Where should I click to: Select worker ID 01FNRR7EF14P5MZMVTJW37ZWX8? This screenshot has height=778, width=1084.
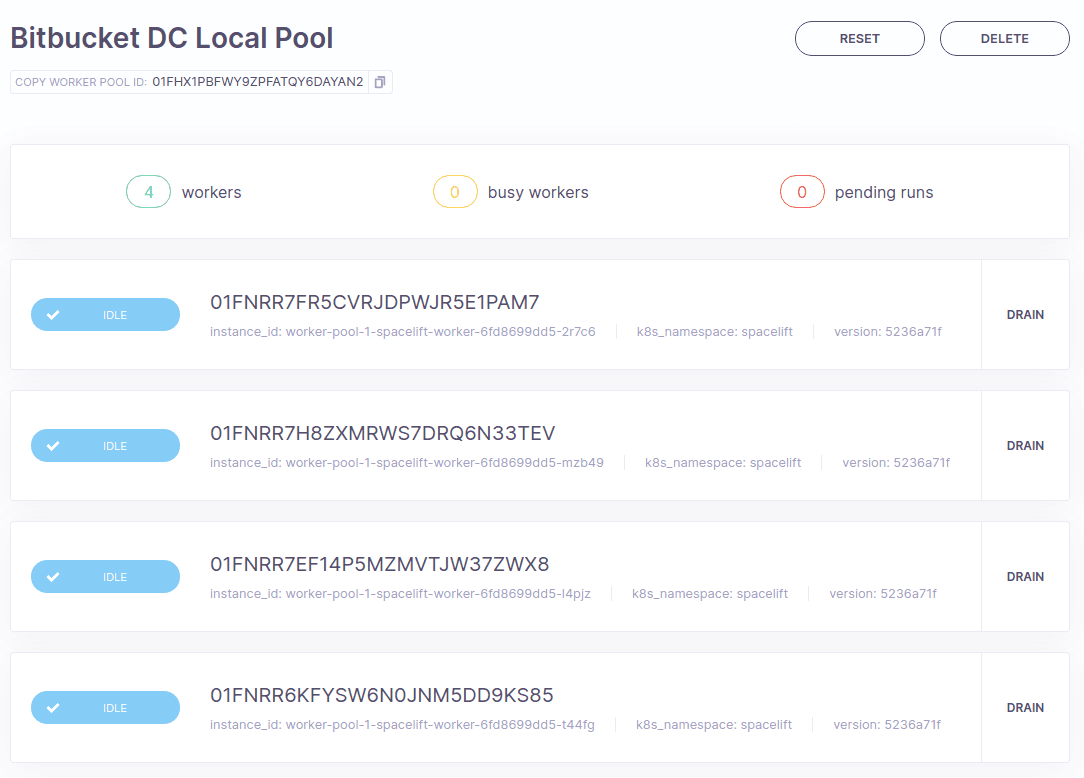[x=380, y=564]
